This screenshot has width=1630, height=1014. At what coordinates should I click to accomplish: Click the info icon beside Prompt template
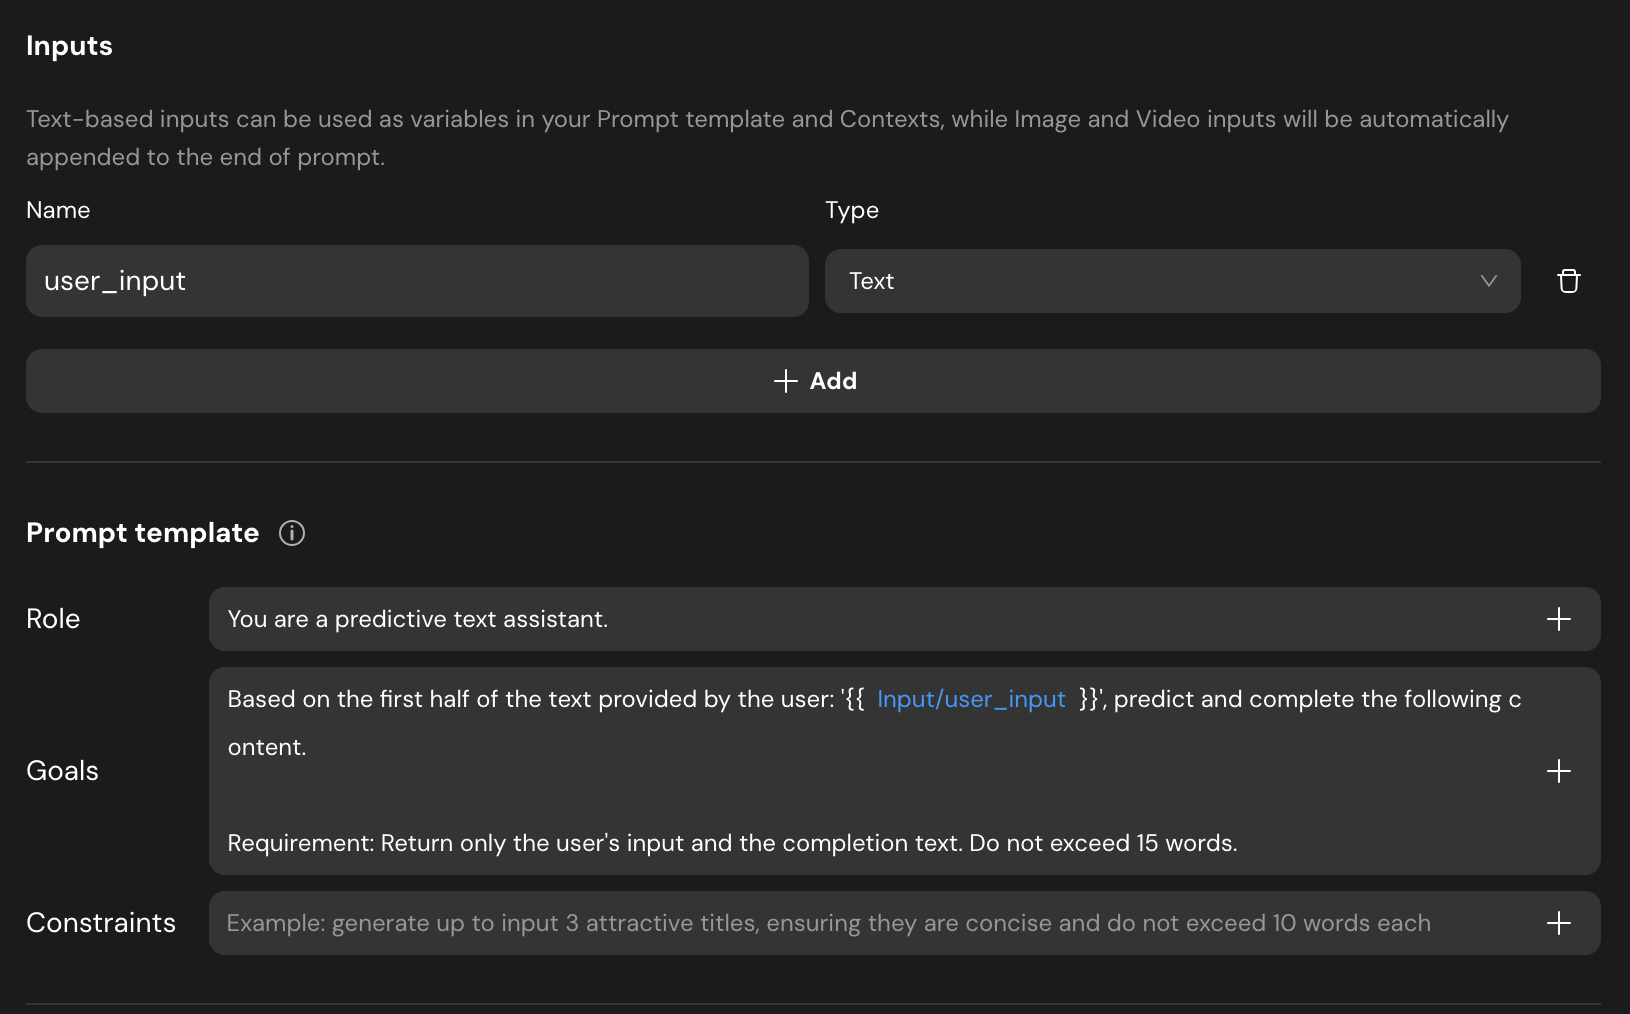(x=292, y=533)
